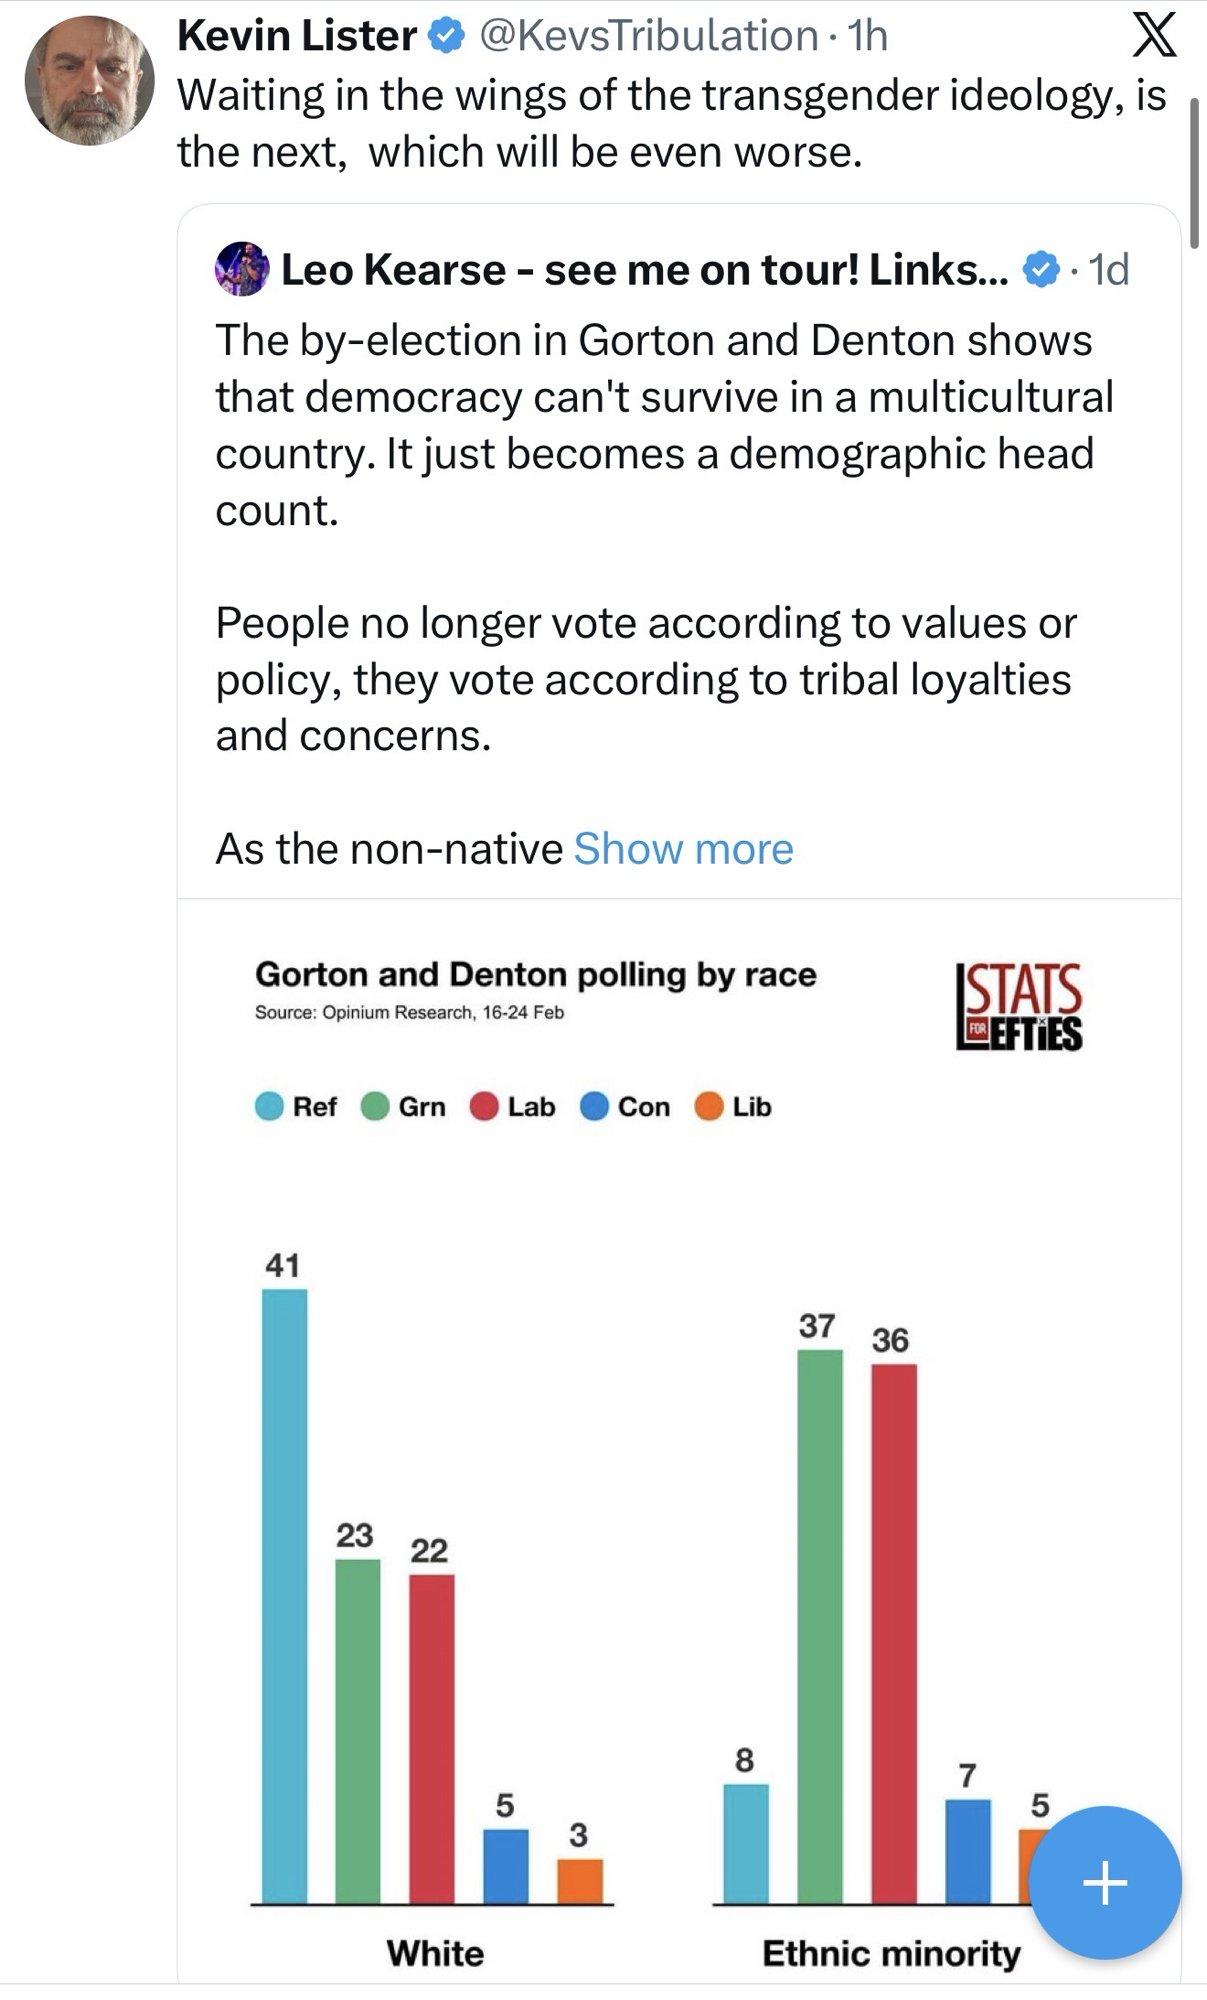Click the Ref legend color dot

[269, 1107]
